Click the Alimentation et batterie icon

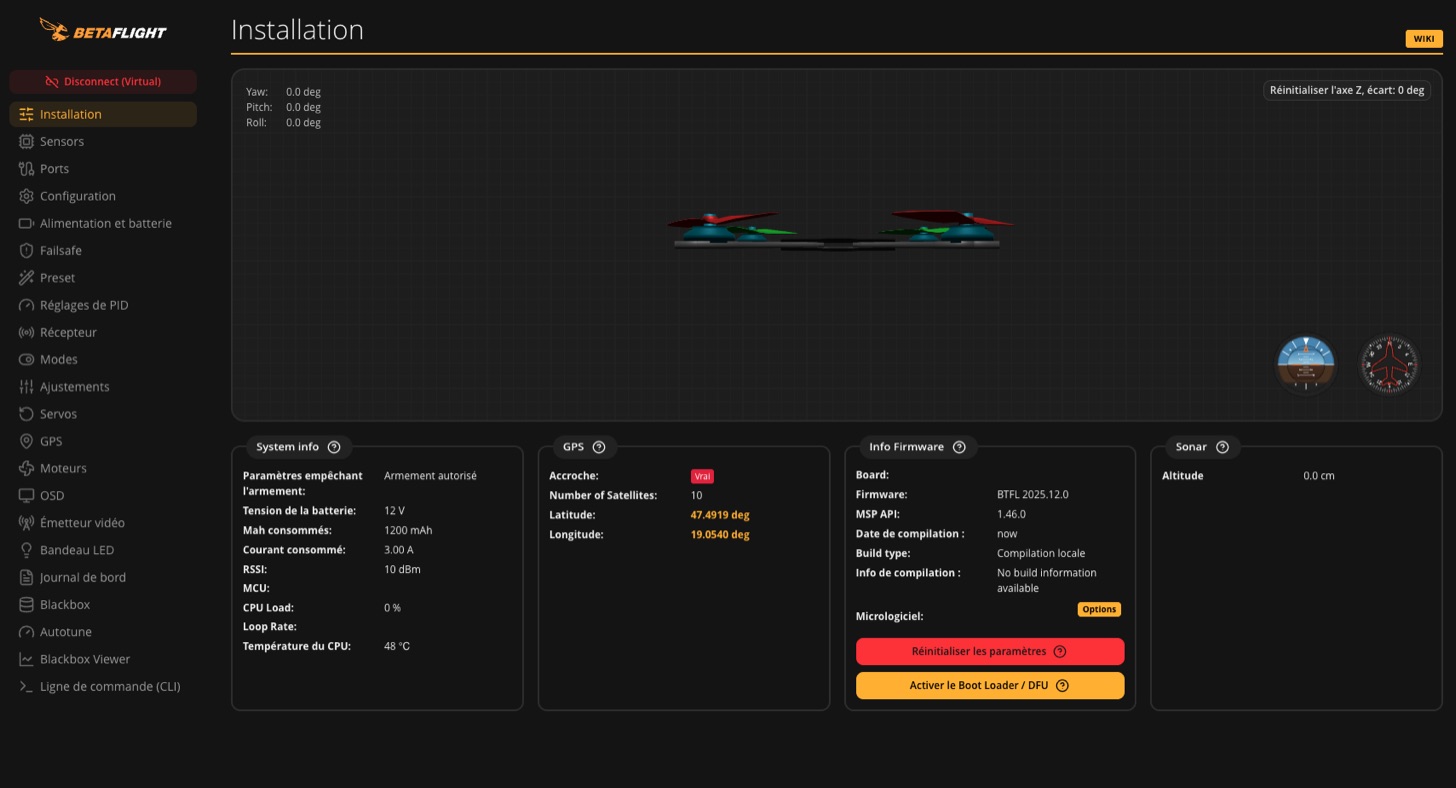click(26, 223)
